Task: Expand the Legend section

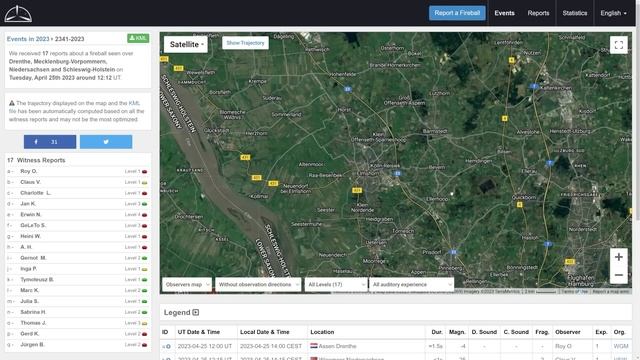Action: [x=196, y=312]
